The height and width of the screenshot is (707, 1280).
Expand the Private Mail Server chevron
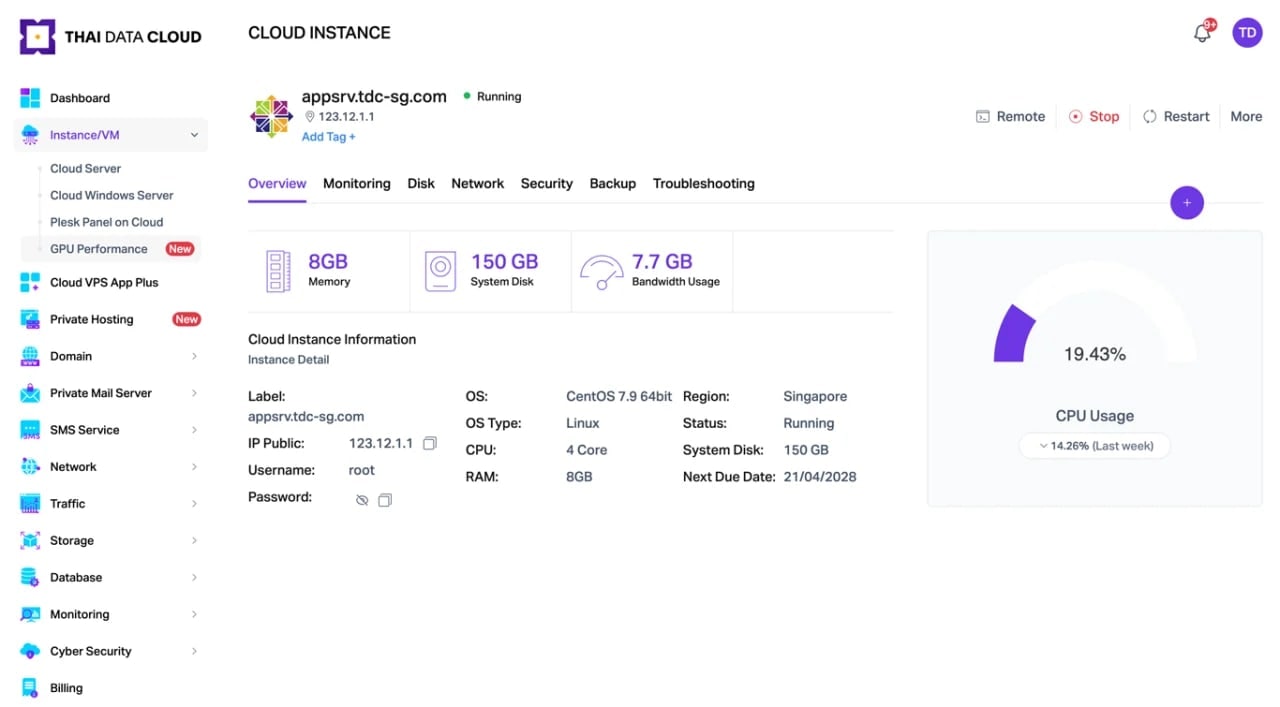click(194, 393)
